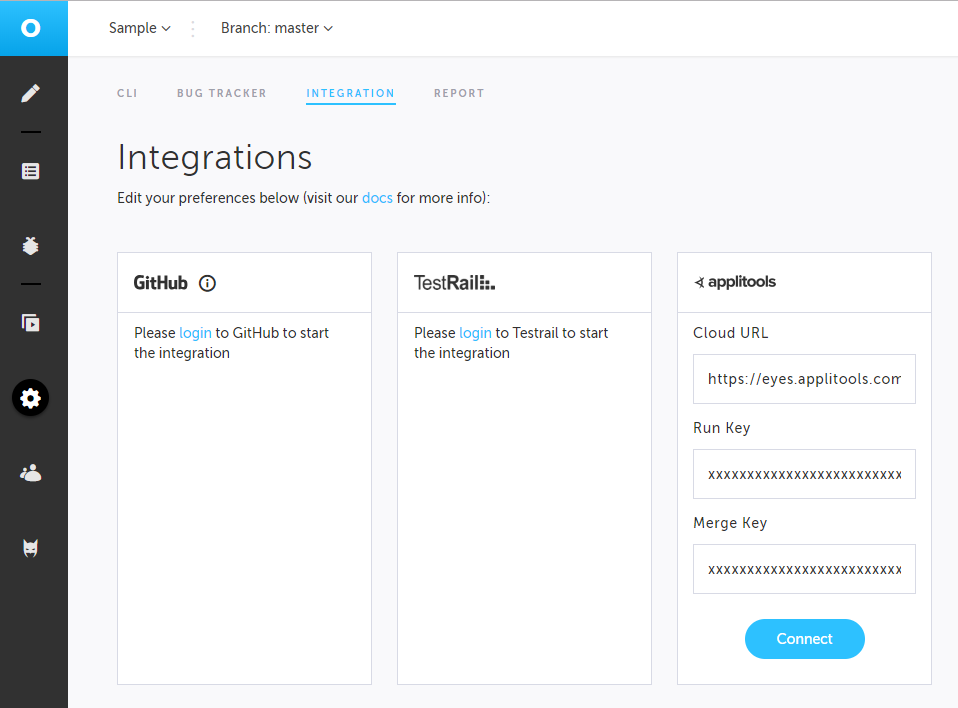Focus the Cloud URL input field
Screen dimensions: 958x708
pyautogui.click(x=804, y=379)
